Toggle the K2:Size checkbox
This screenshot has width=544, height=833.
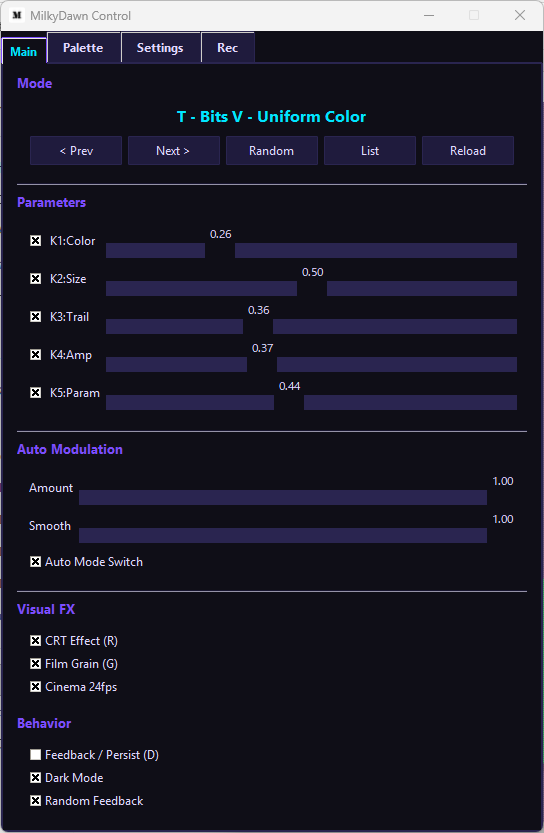(x=36, y=279)
